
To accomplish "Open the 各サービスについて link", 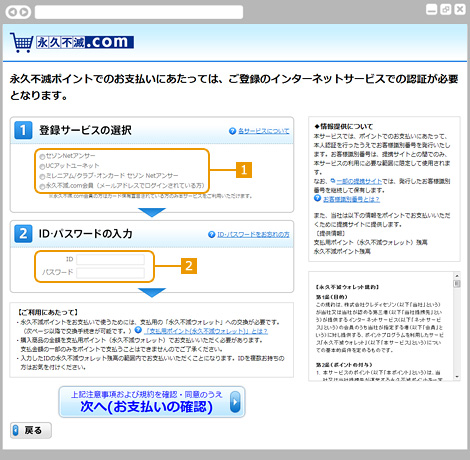I will click(264, 131).
